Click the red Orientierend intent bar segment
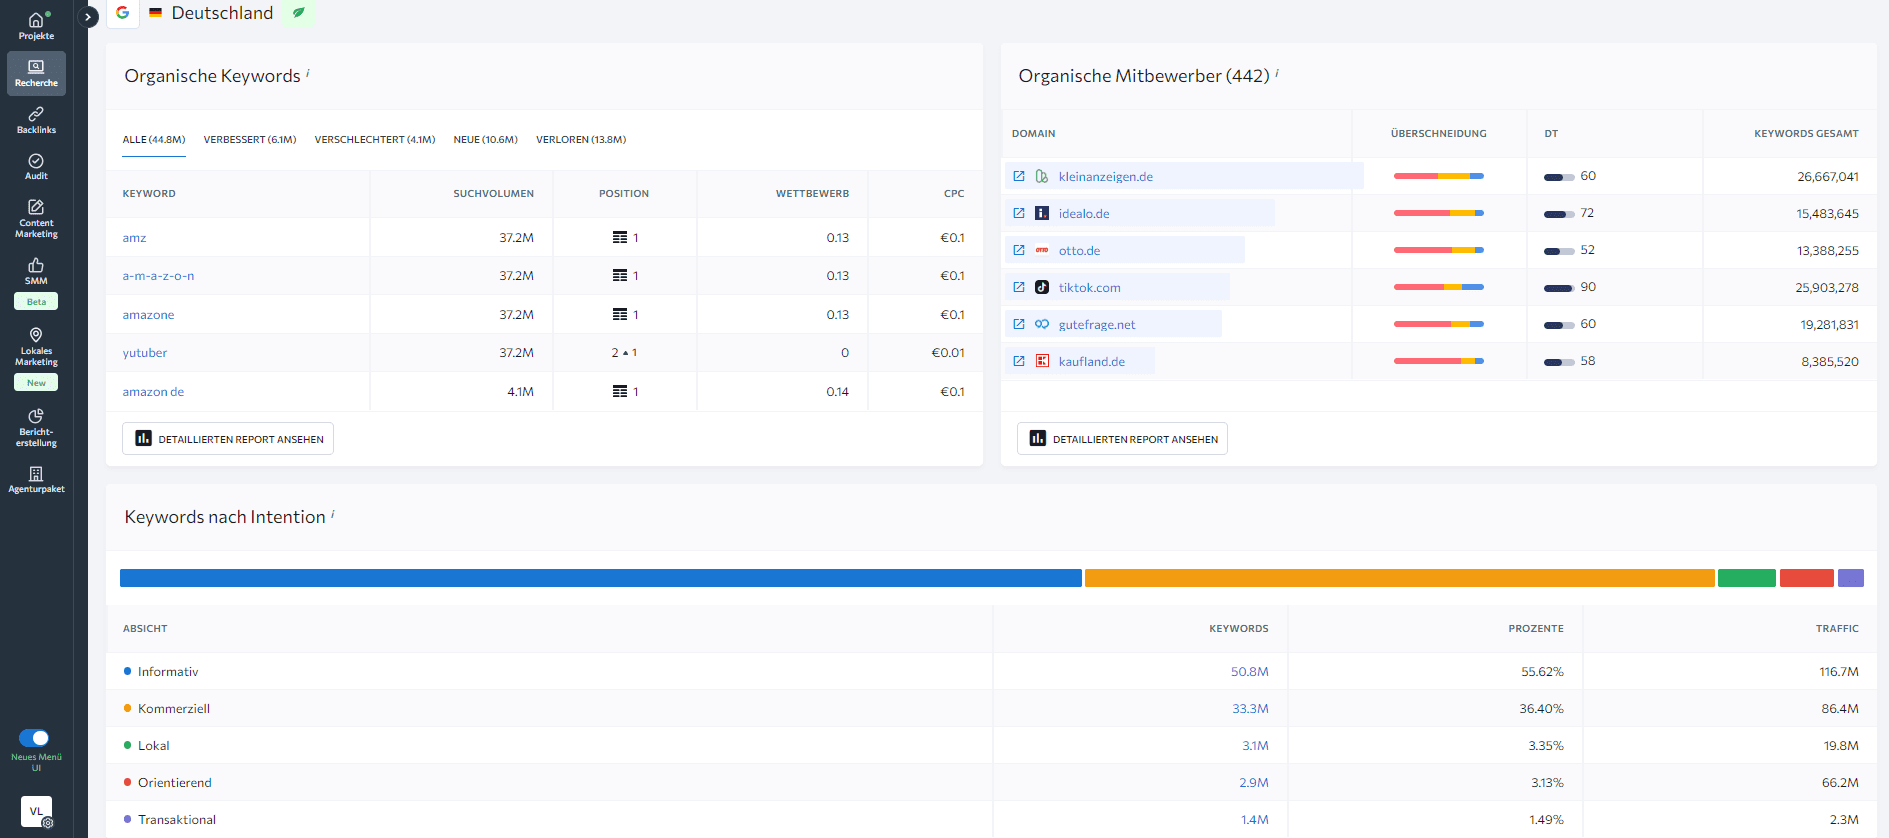 point(1807,578)
